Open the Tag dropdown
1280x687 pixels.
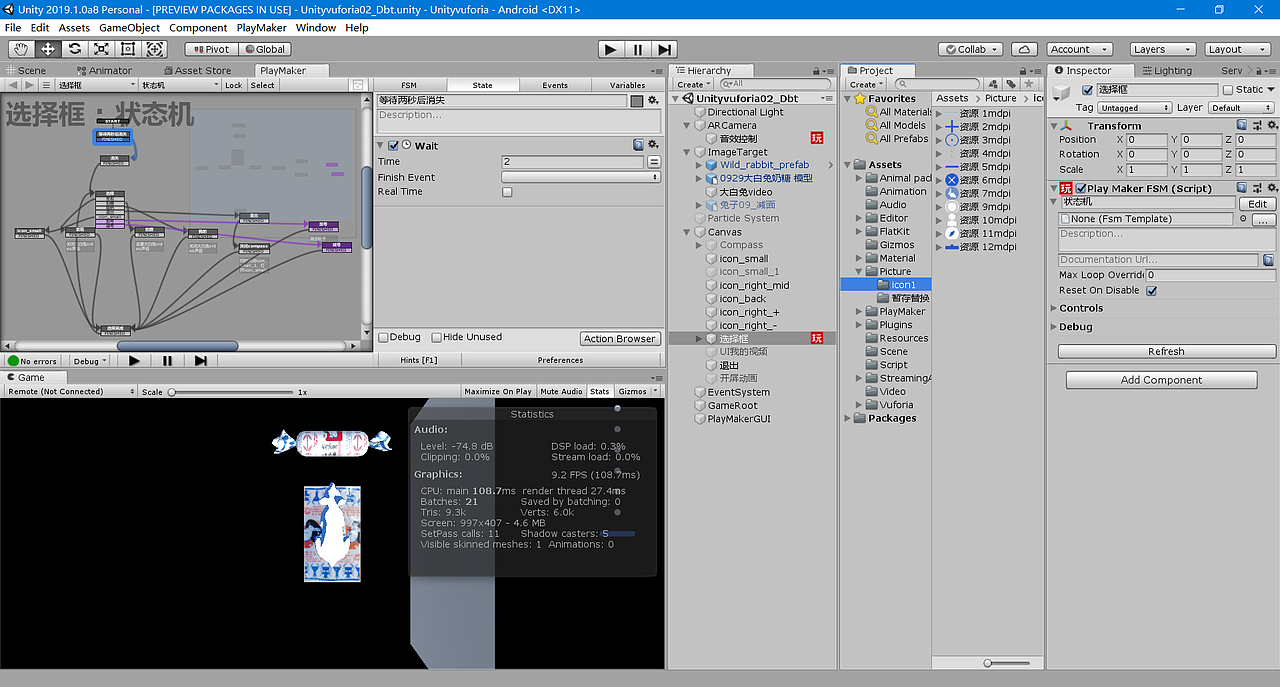pyautogui.click(x=1134, y=108)
